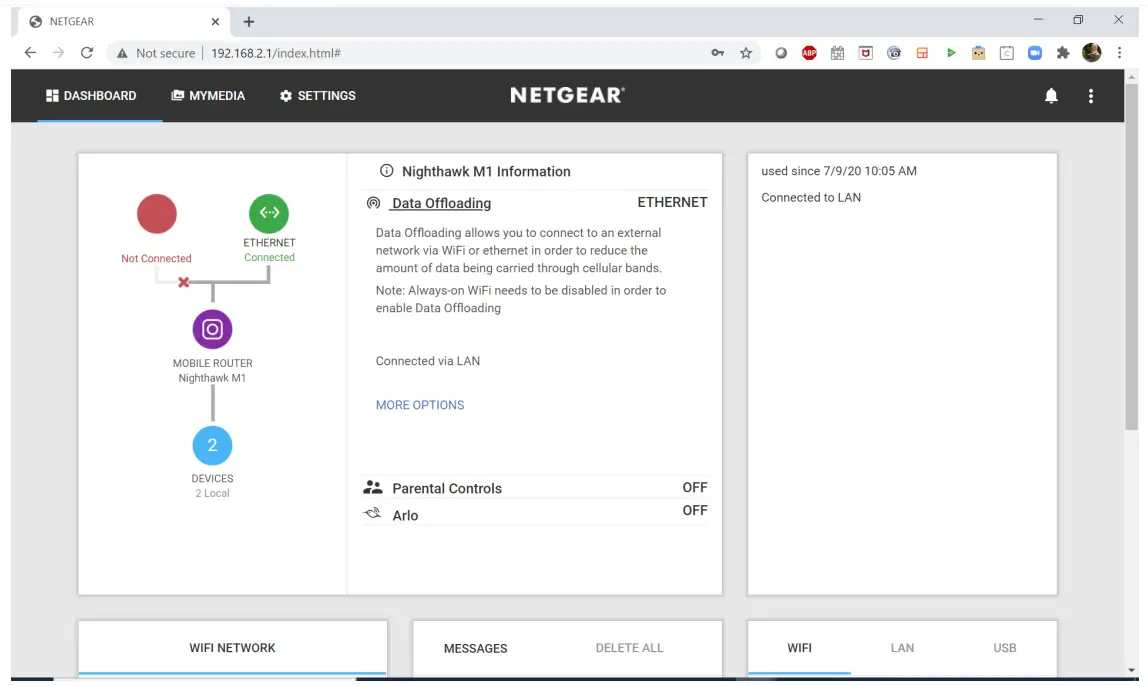Image resolution: width=1148 pixels, height=686 pixels.
Task: Open the Mobile Router Nighthawk M1 icon
Action: [212, 328]
